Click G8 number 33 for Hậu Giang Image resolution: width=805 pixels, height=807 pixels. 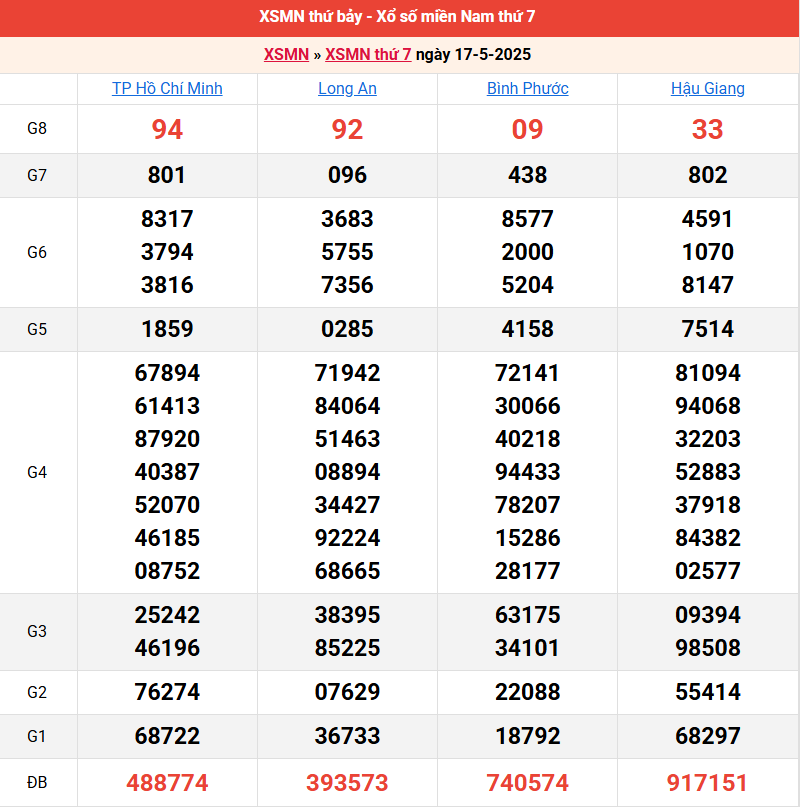click(707, 129)
